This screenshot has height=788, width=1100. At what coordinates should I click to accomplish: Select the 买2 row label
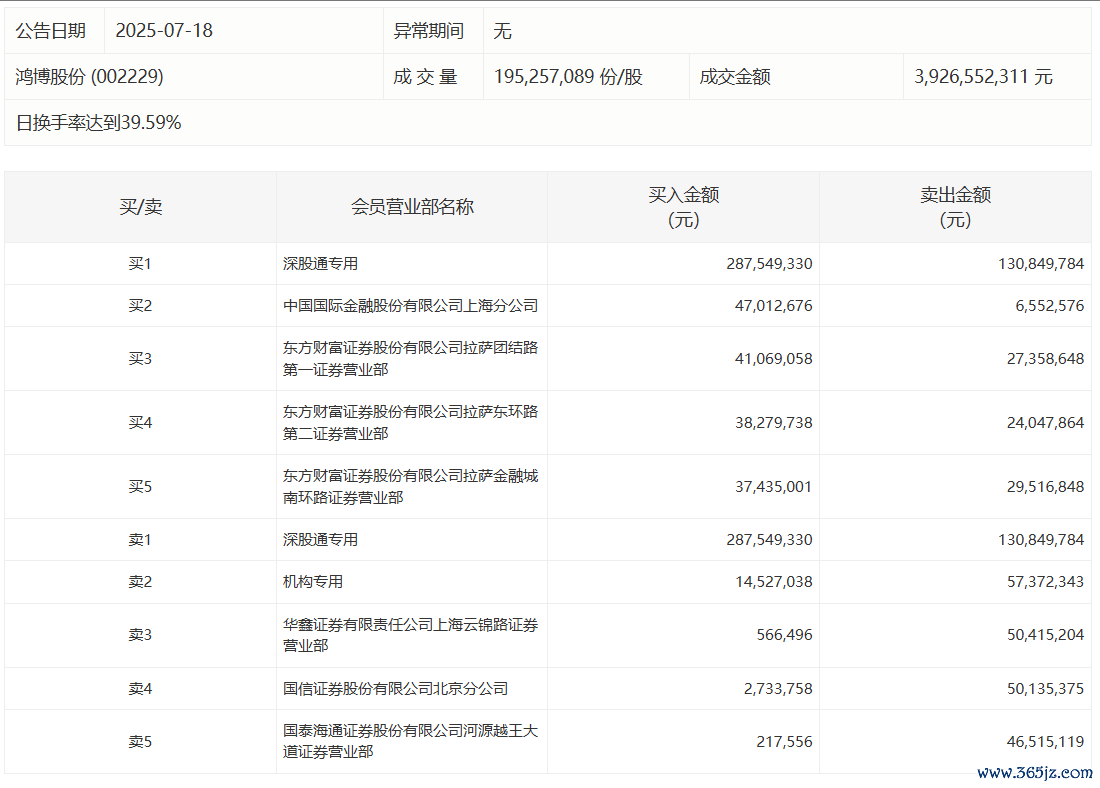coord(140,306)
